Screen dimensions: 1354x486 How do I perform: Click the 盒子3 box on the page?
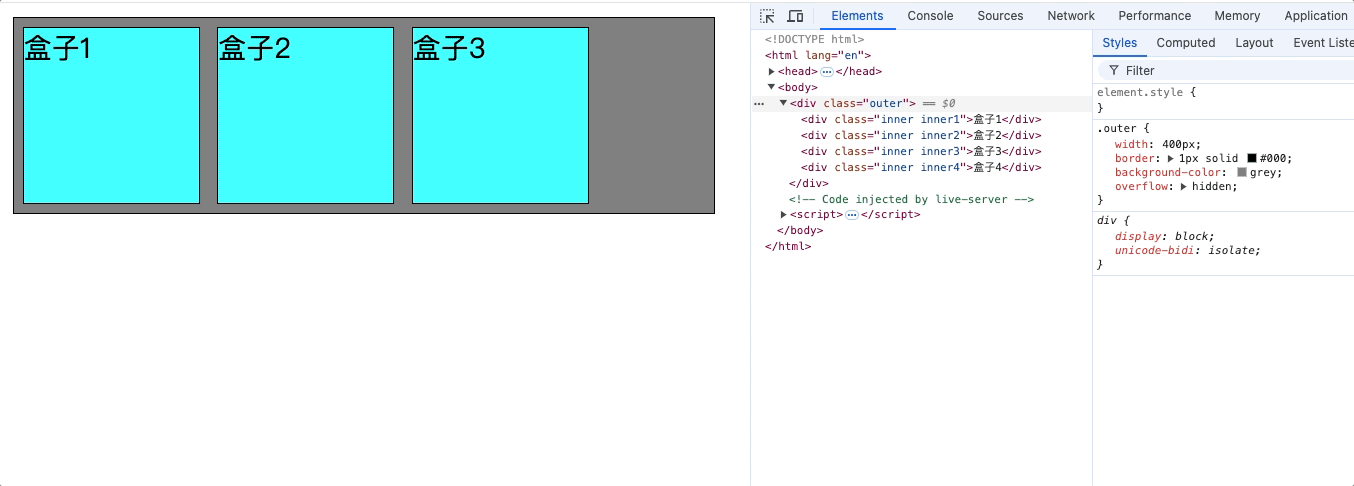pos(500,115)
